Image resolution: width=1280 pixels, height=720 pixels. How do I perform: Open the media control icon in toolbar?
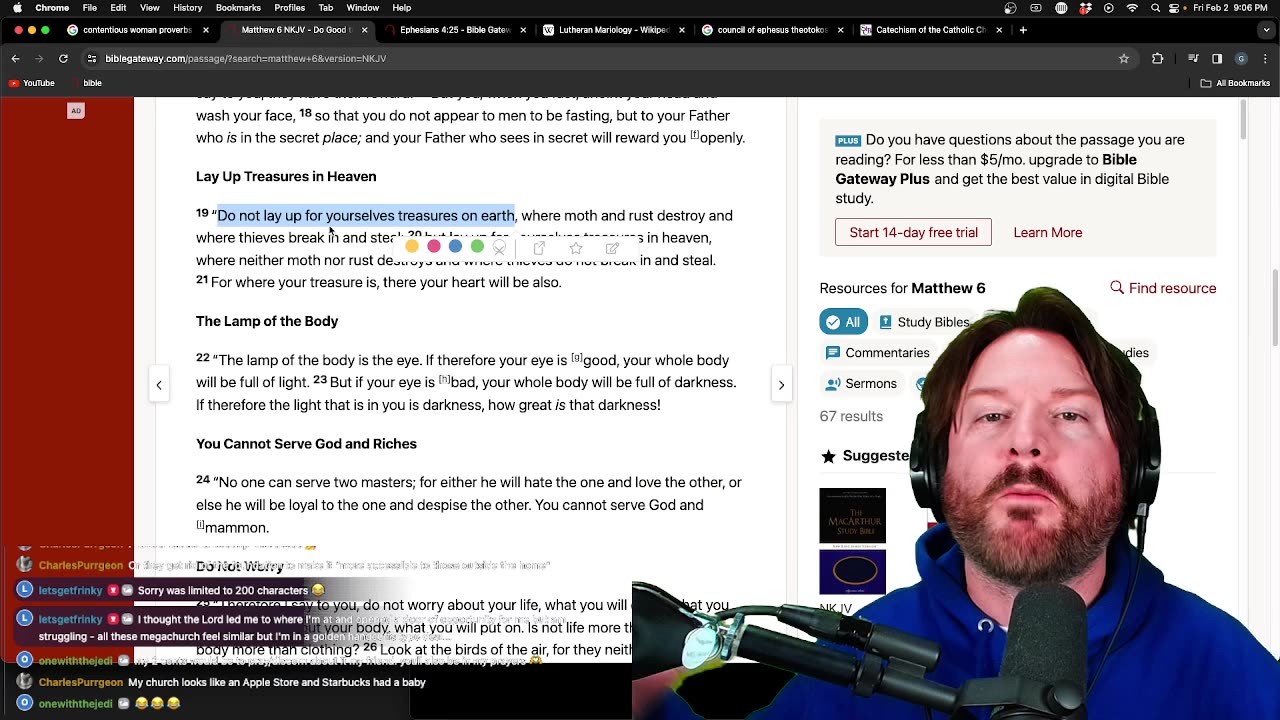coord(1193,59)
